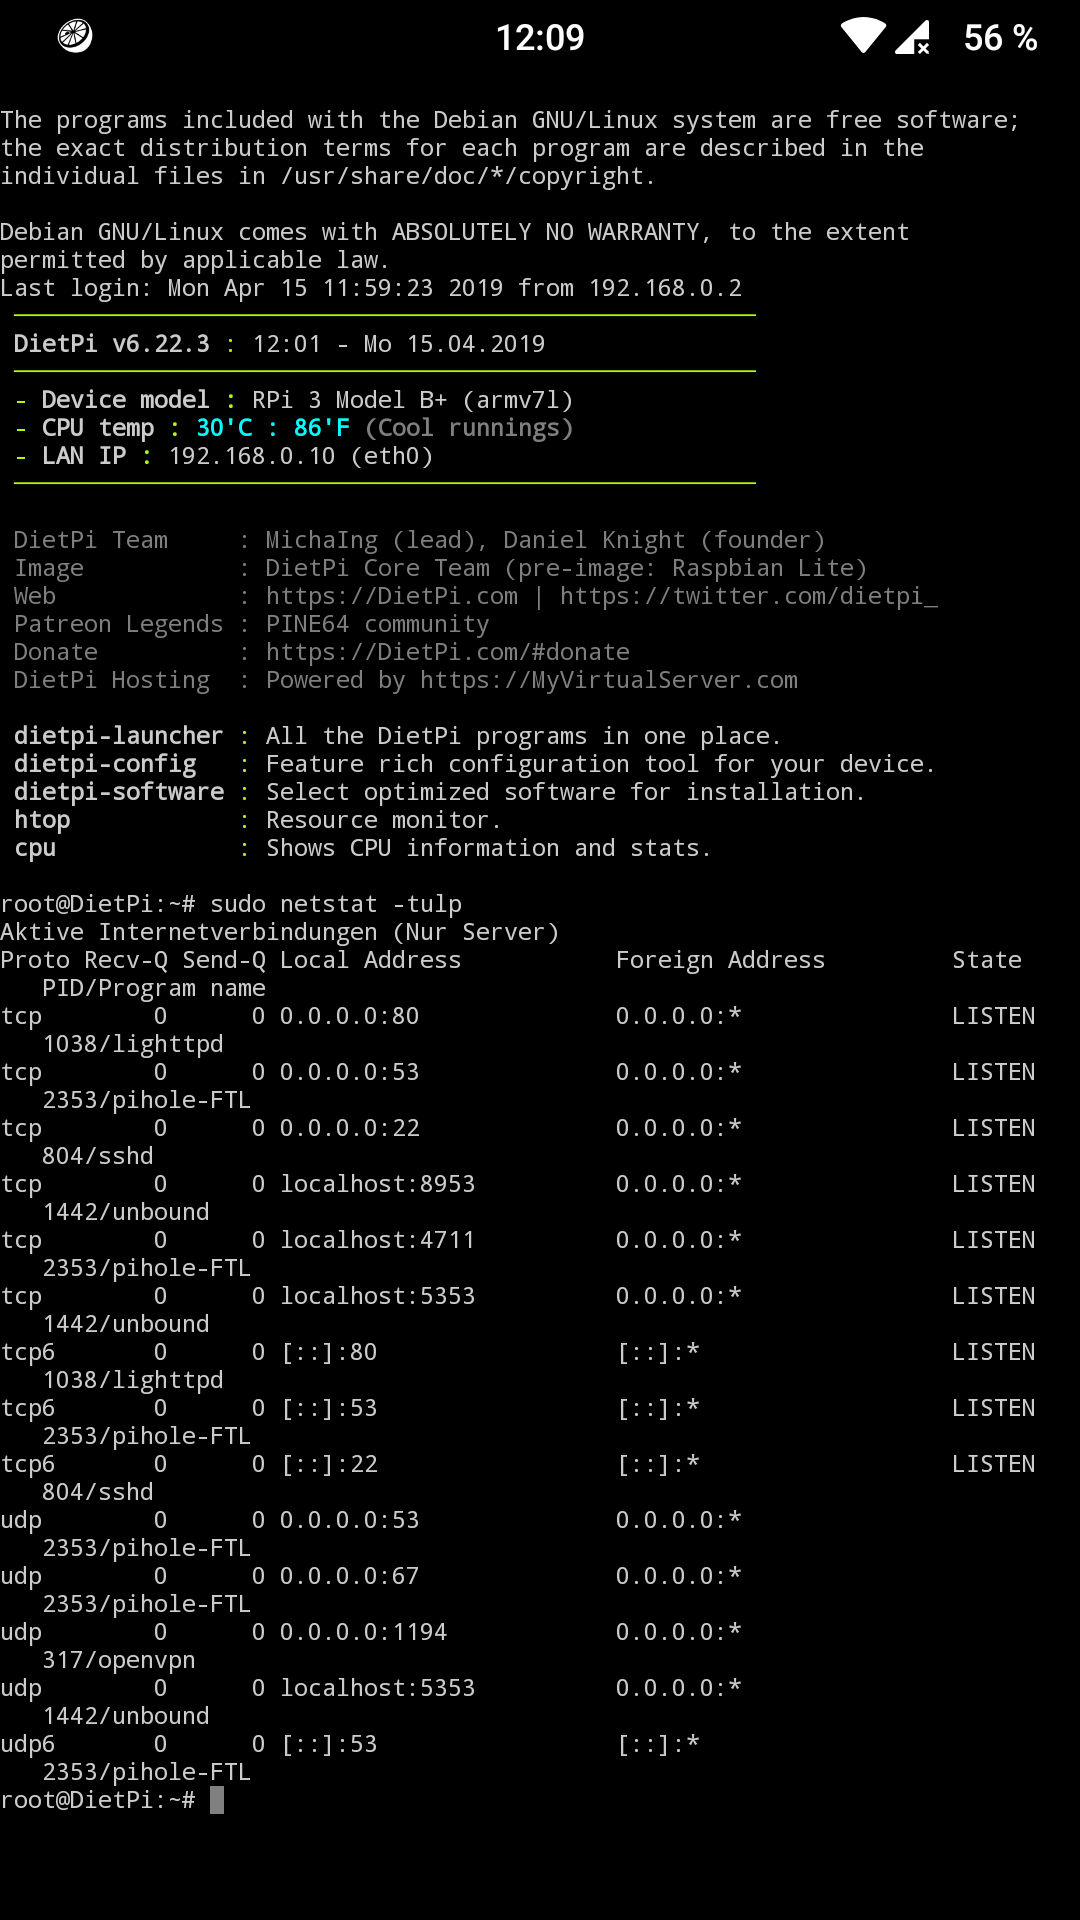Screen dimensions: 1080x1920
Task: Tap the 12:09 clock in status bar
Action: click(540, 38)
